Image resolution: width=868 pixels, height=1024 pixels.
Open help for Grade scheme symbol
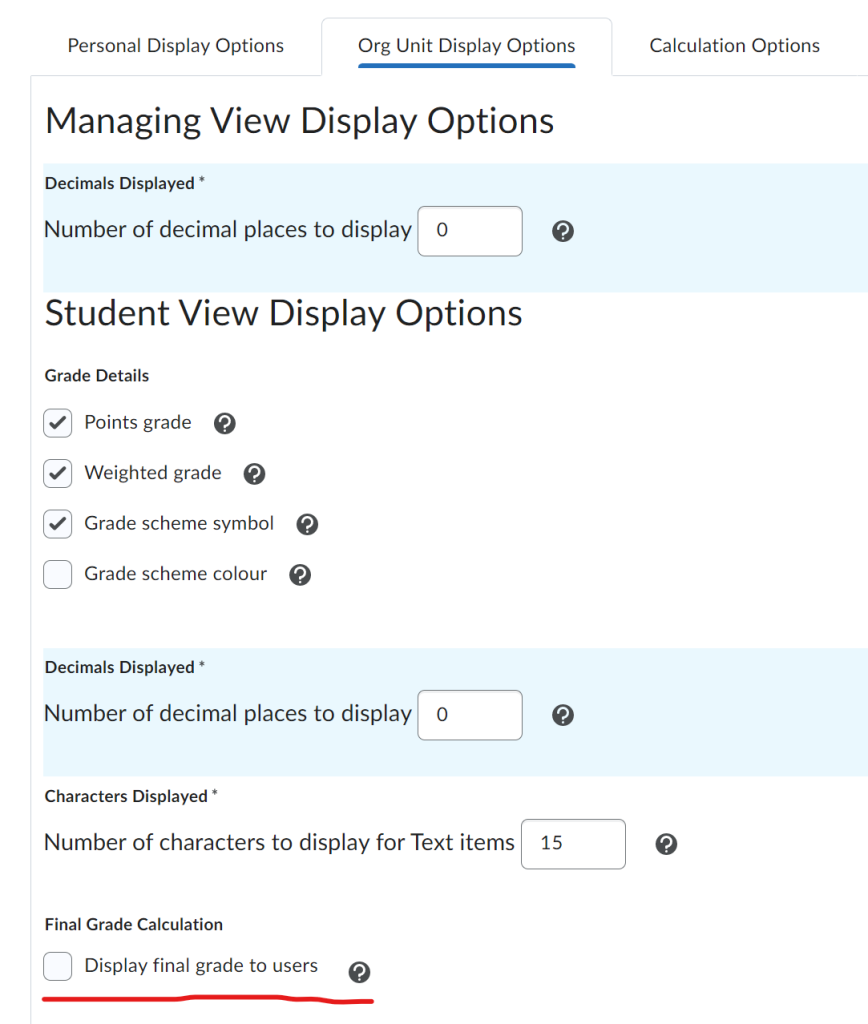pos(306,523)
